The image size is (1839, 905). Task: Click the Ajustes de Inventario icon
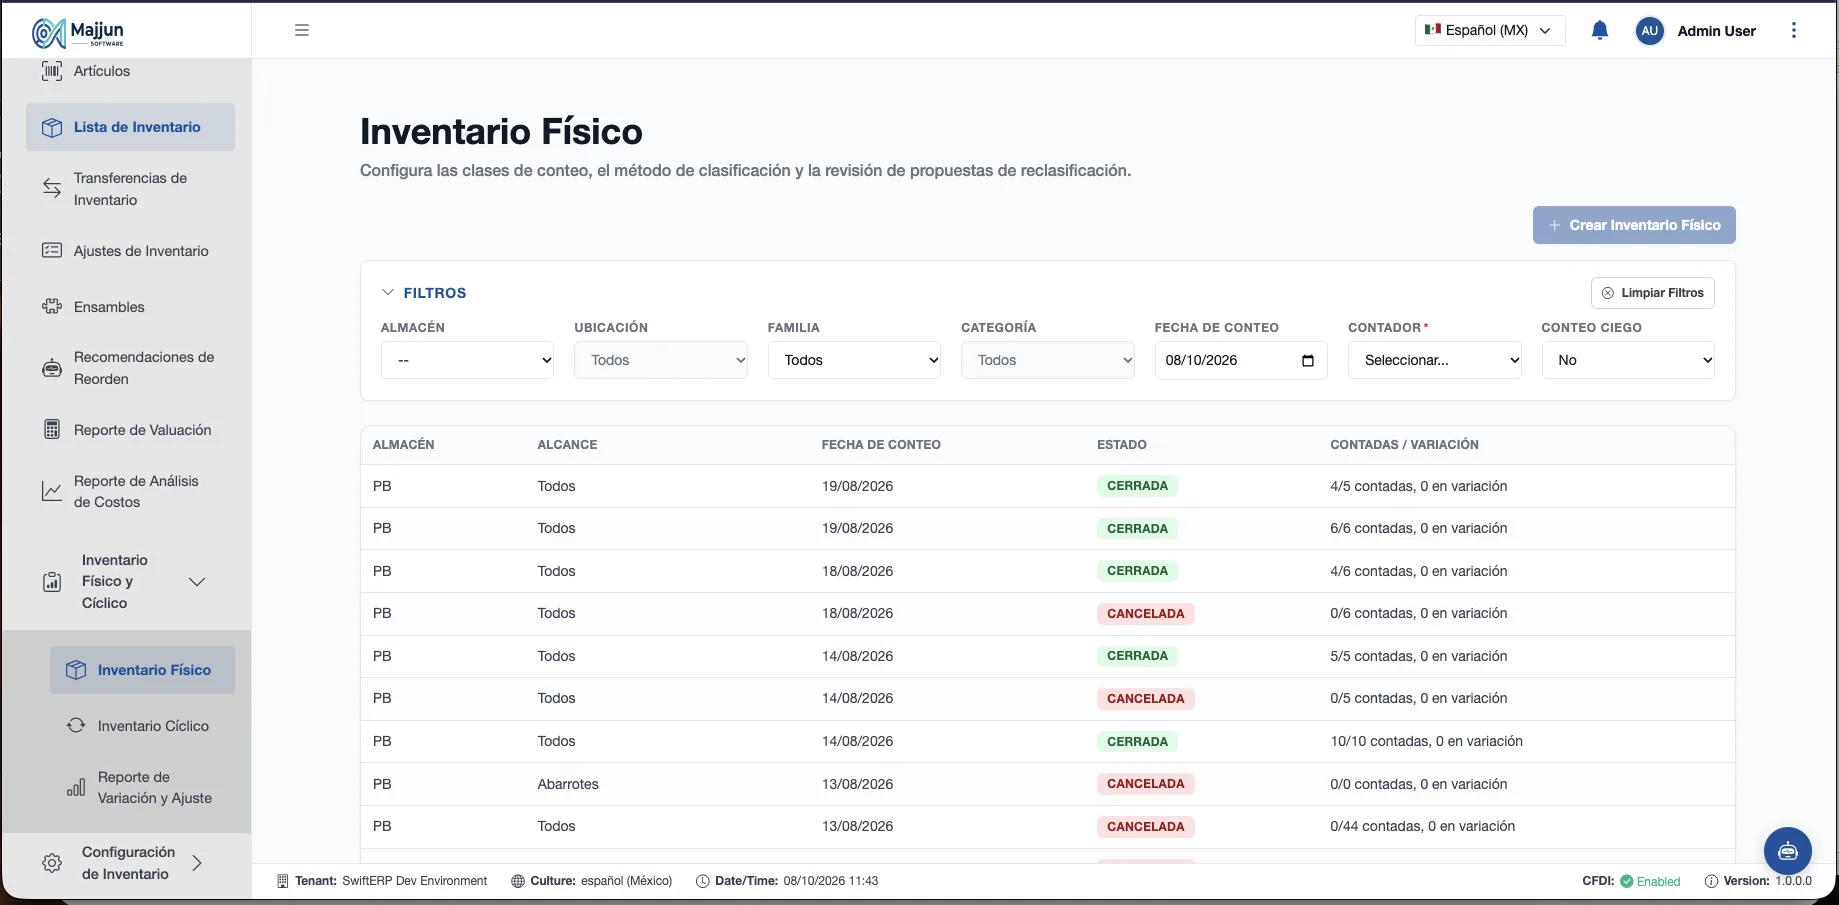point(52,251)
